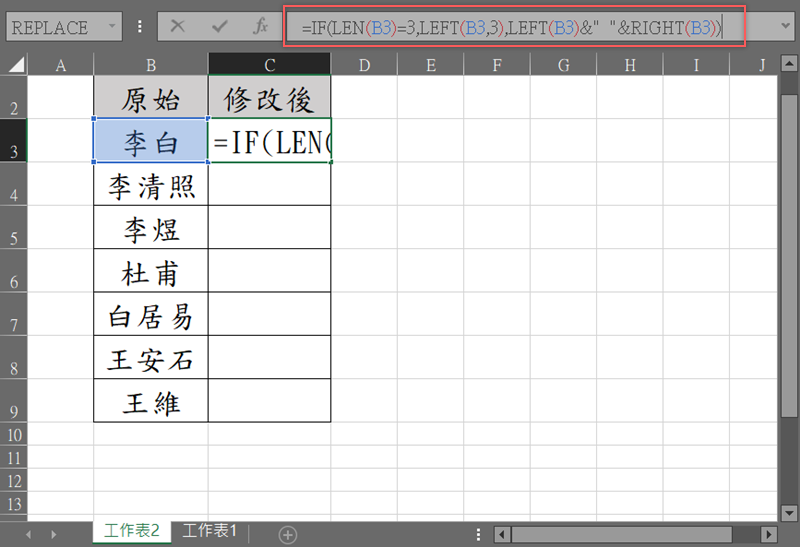Image resolution: width=800 pixels, height=547 pixels.
Task: Click the Select All corner triangle
Action: (15, 65)
